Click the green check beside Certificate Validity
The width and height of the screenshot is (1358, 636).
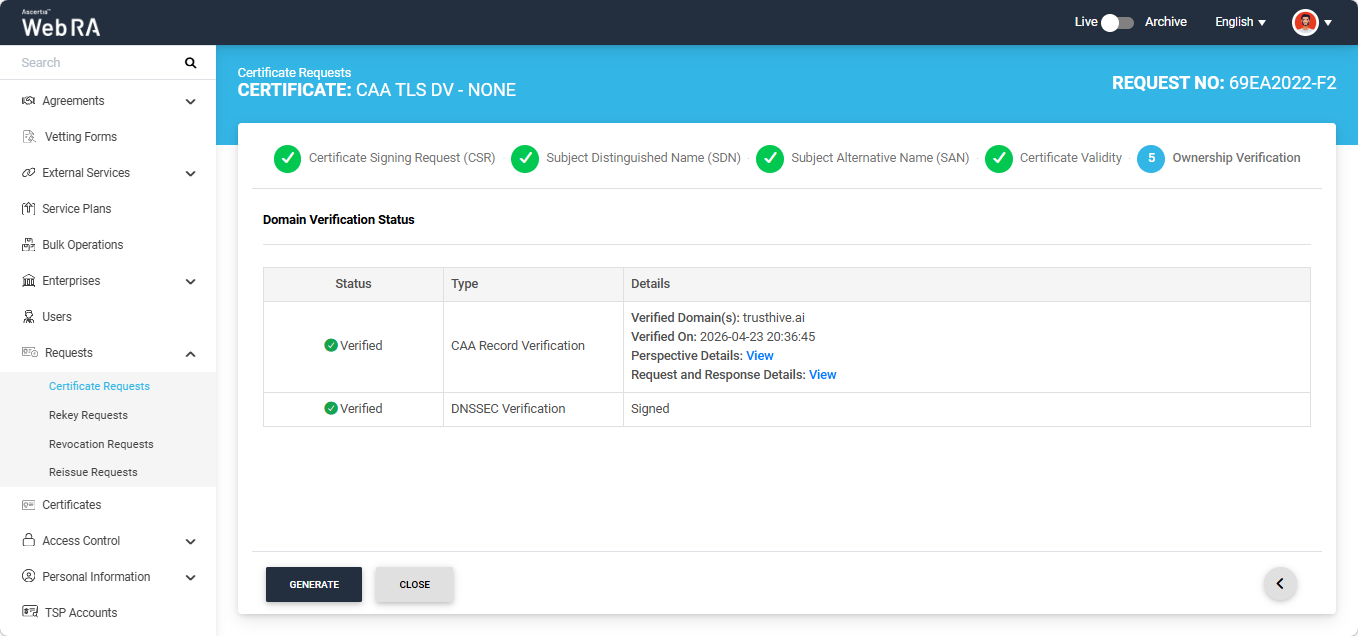pyautogui.click(x=999, y=159)
